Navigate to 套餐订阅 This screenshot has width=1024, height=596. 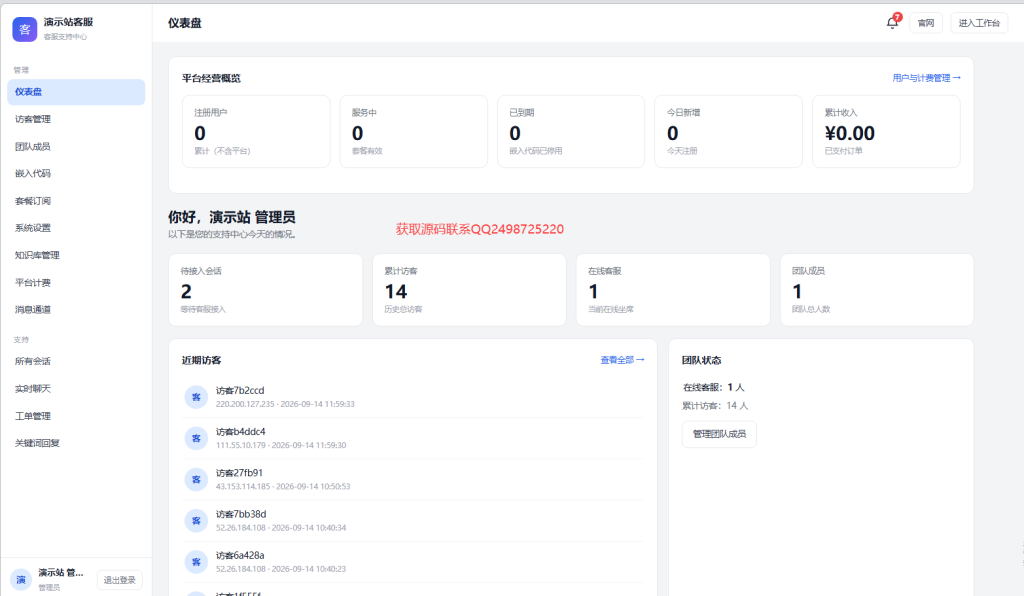tap(76, 201)
